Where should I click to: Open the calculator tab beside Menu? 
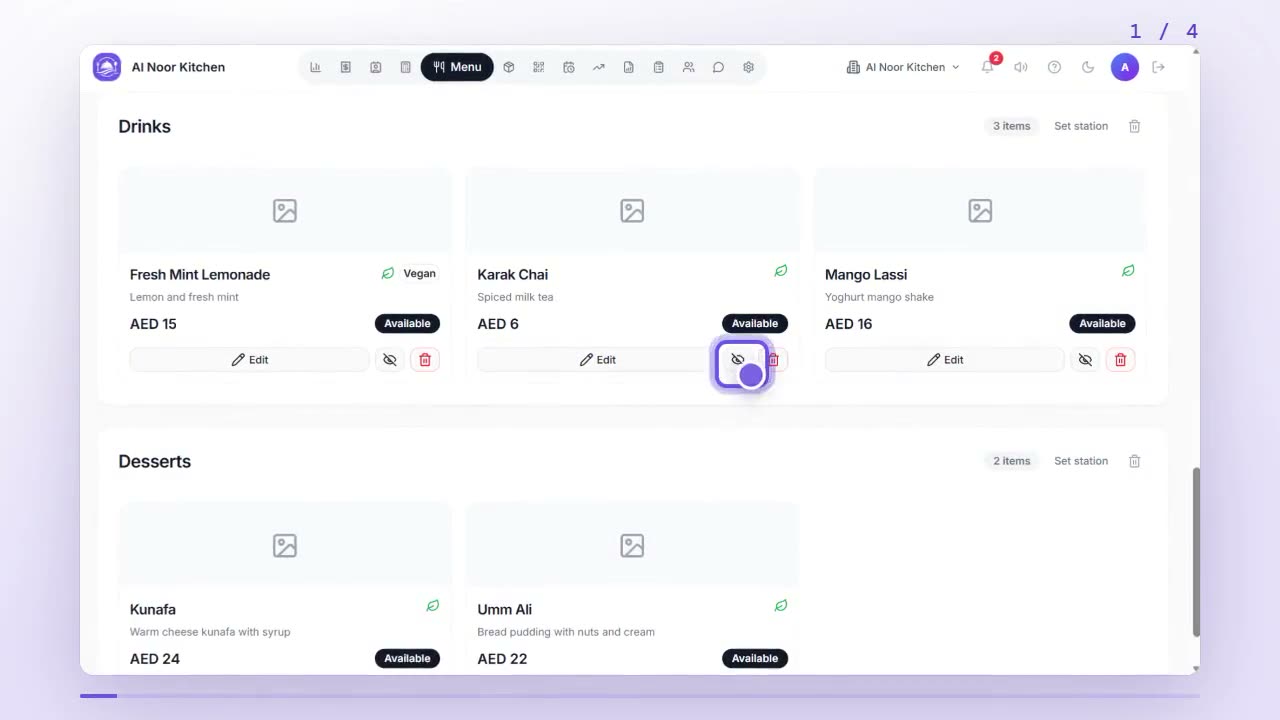tap(405, 67)
